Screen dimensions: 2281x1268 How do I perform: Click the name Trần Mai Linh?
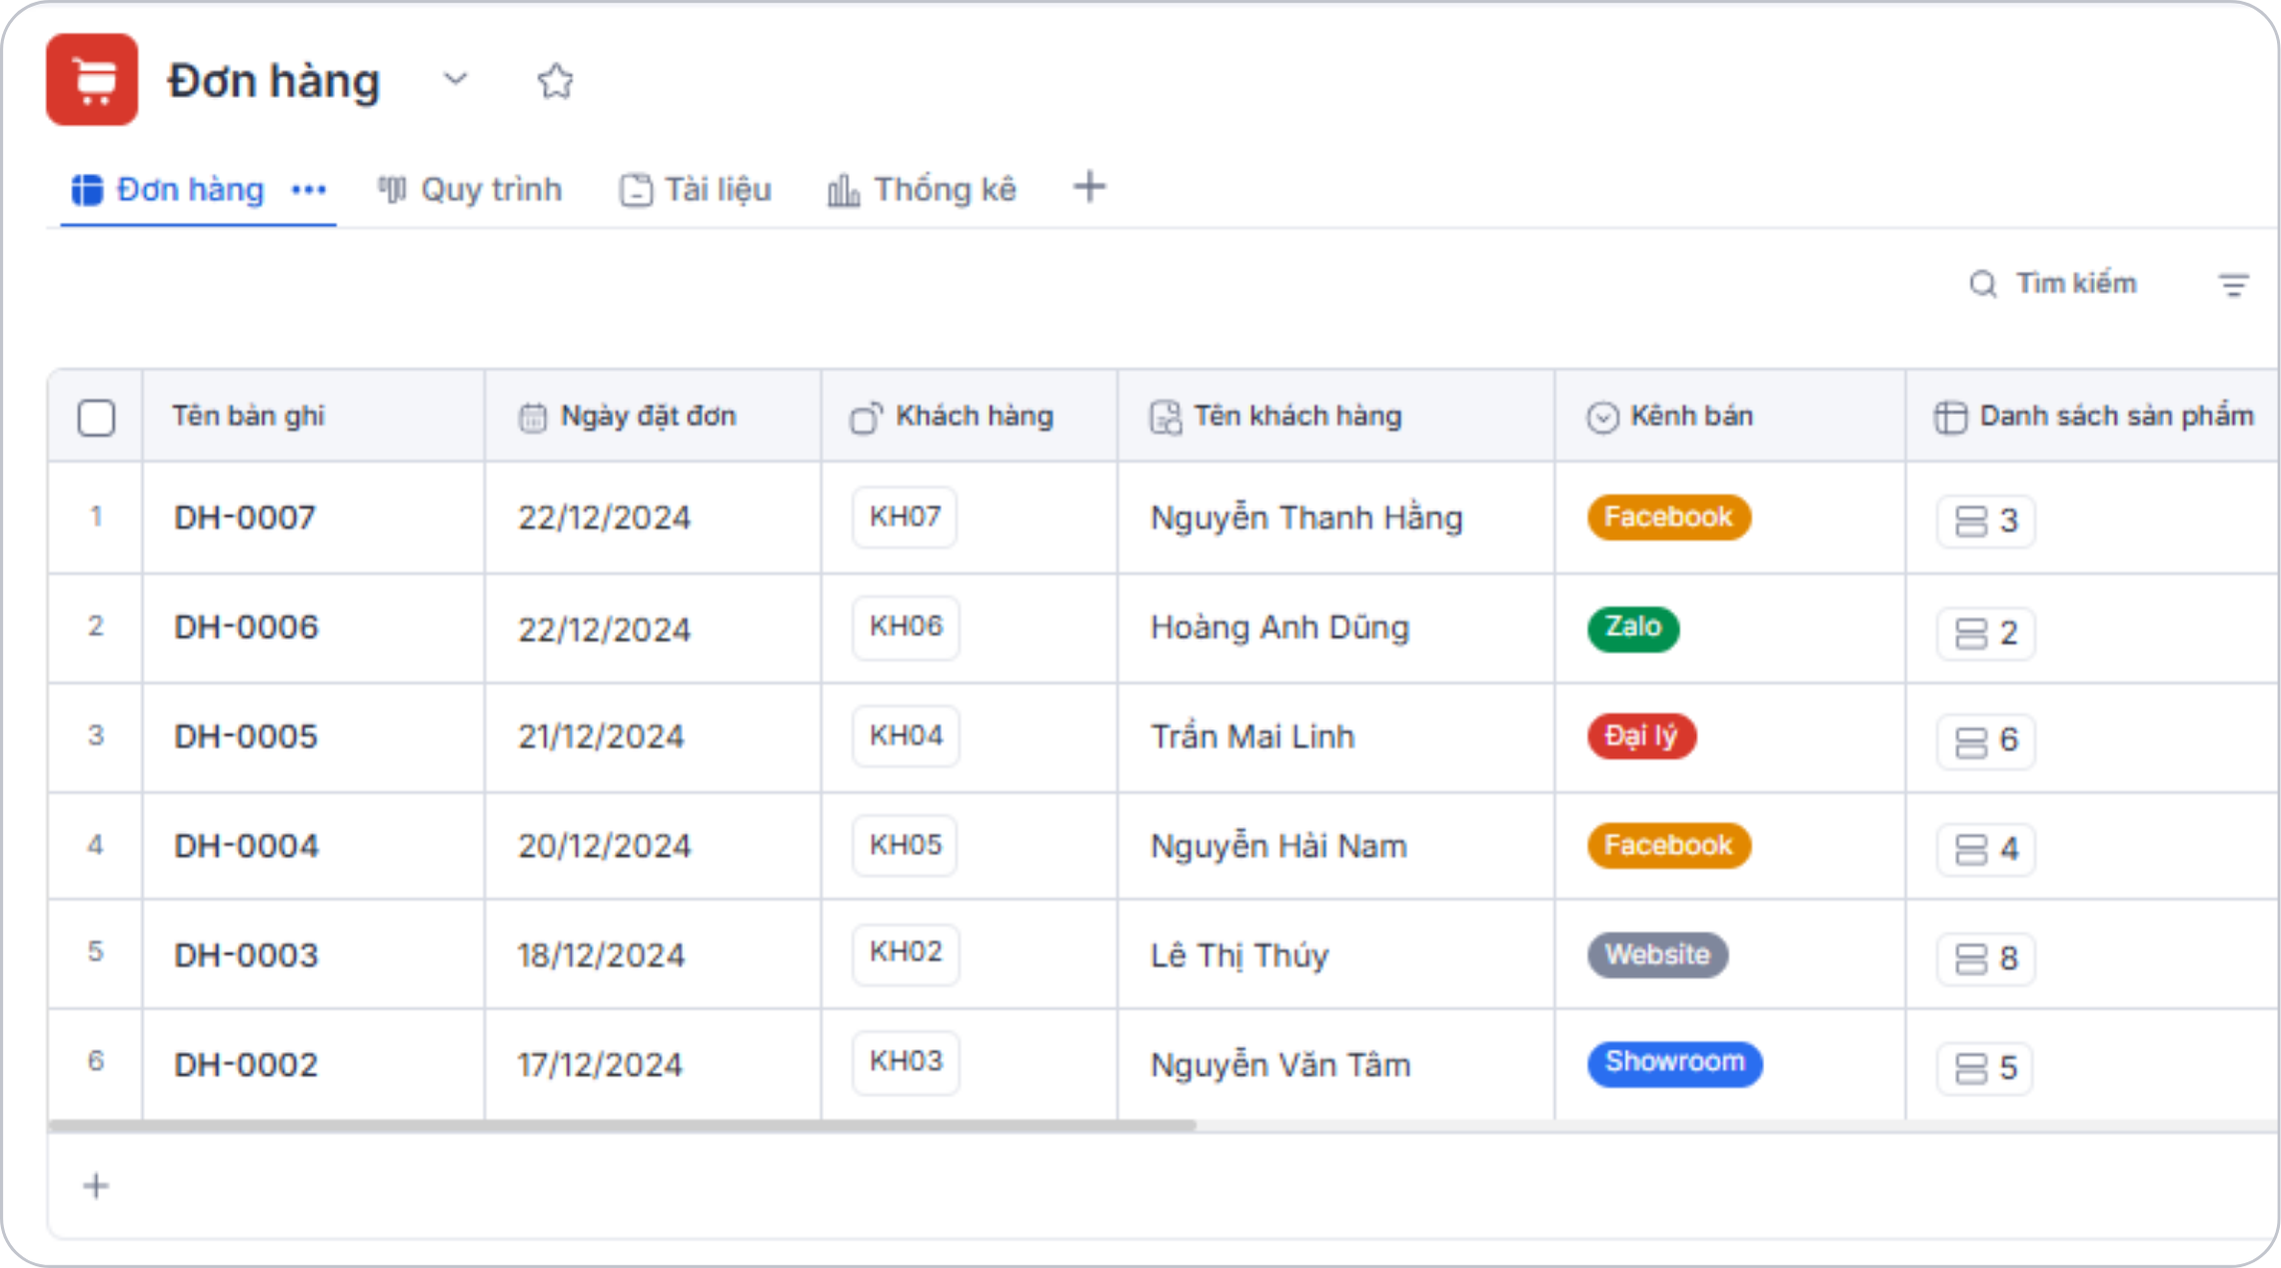[1253, 737]
